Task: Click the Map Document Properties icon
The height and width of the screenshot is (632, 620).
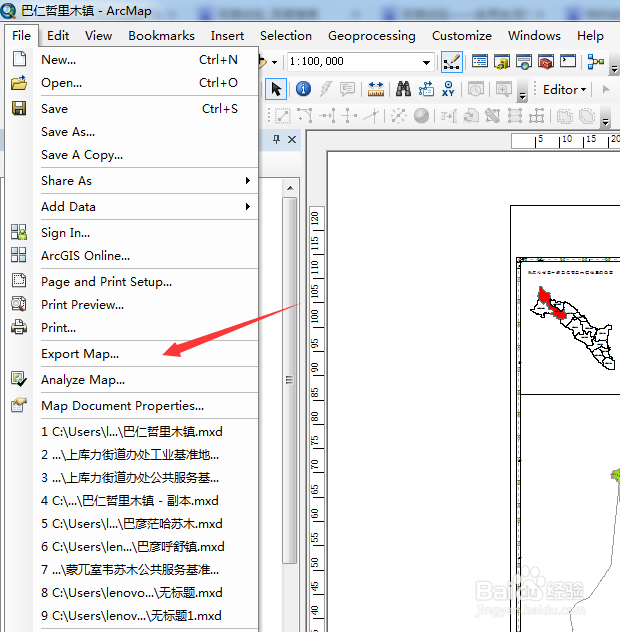Action: (19, 405)
